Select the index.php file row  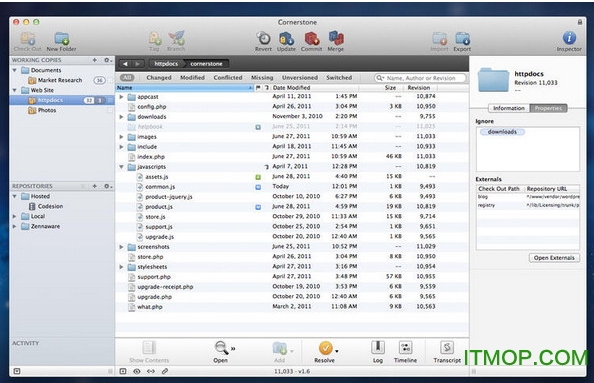click(292, 156)
